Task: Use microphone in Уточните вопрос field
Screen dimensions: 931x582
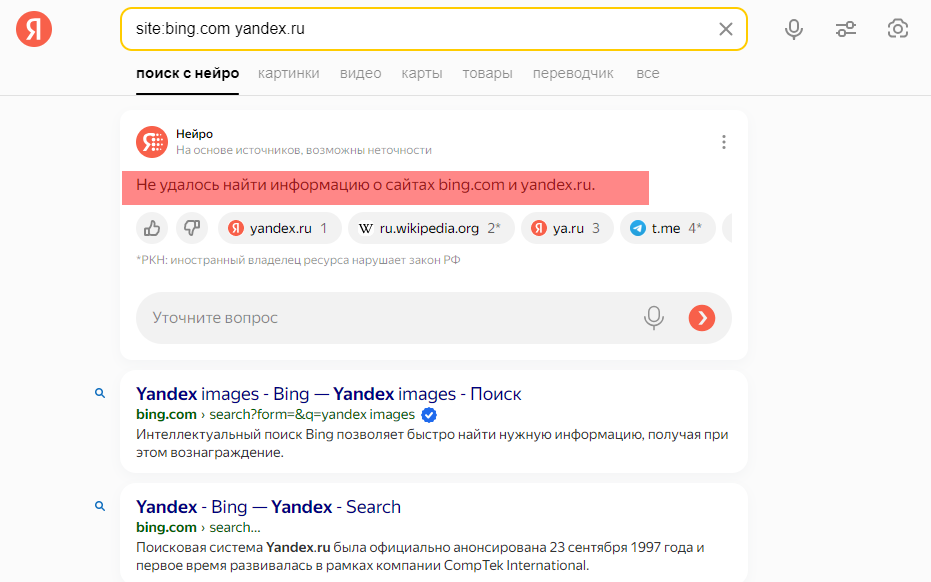Action: [x=654, y=318]
